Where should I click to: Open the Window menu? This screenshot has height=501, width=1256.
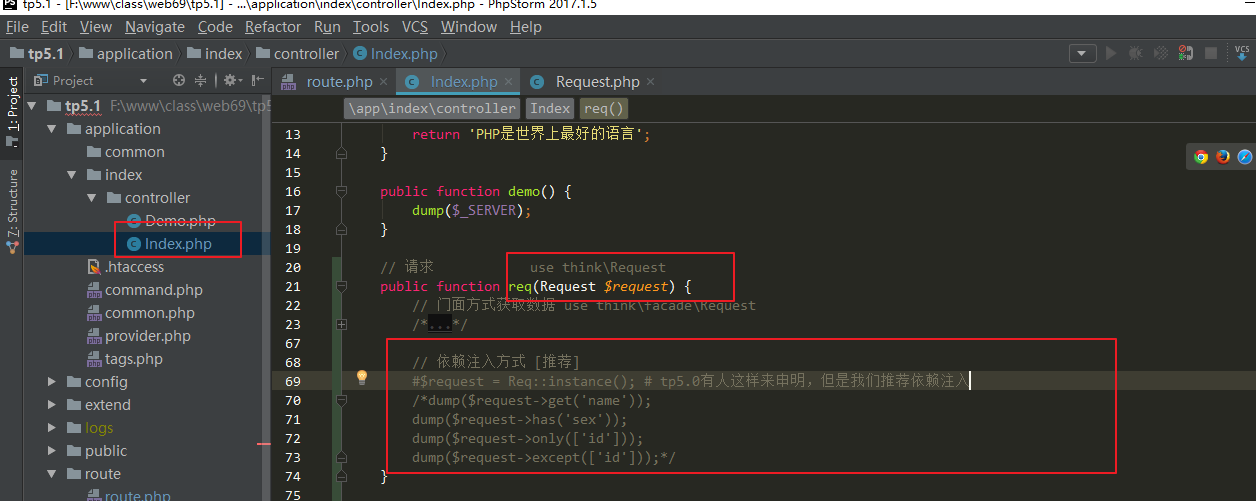coord(469,27)
